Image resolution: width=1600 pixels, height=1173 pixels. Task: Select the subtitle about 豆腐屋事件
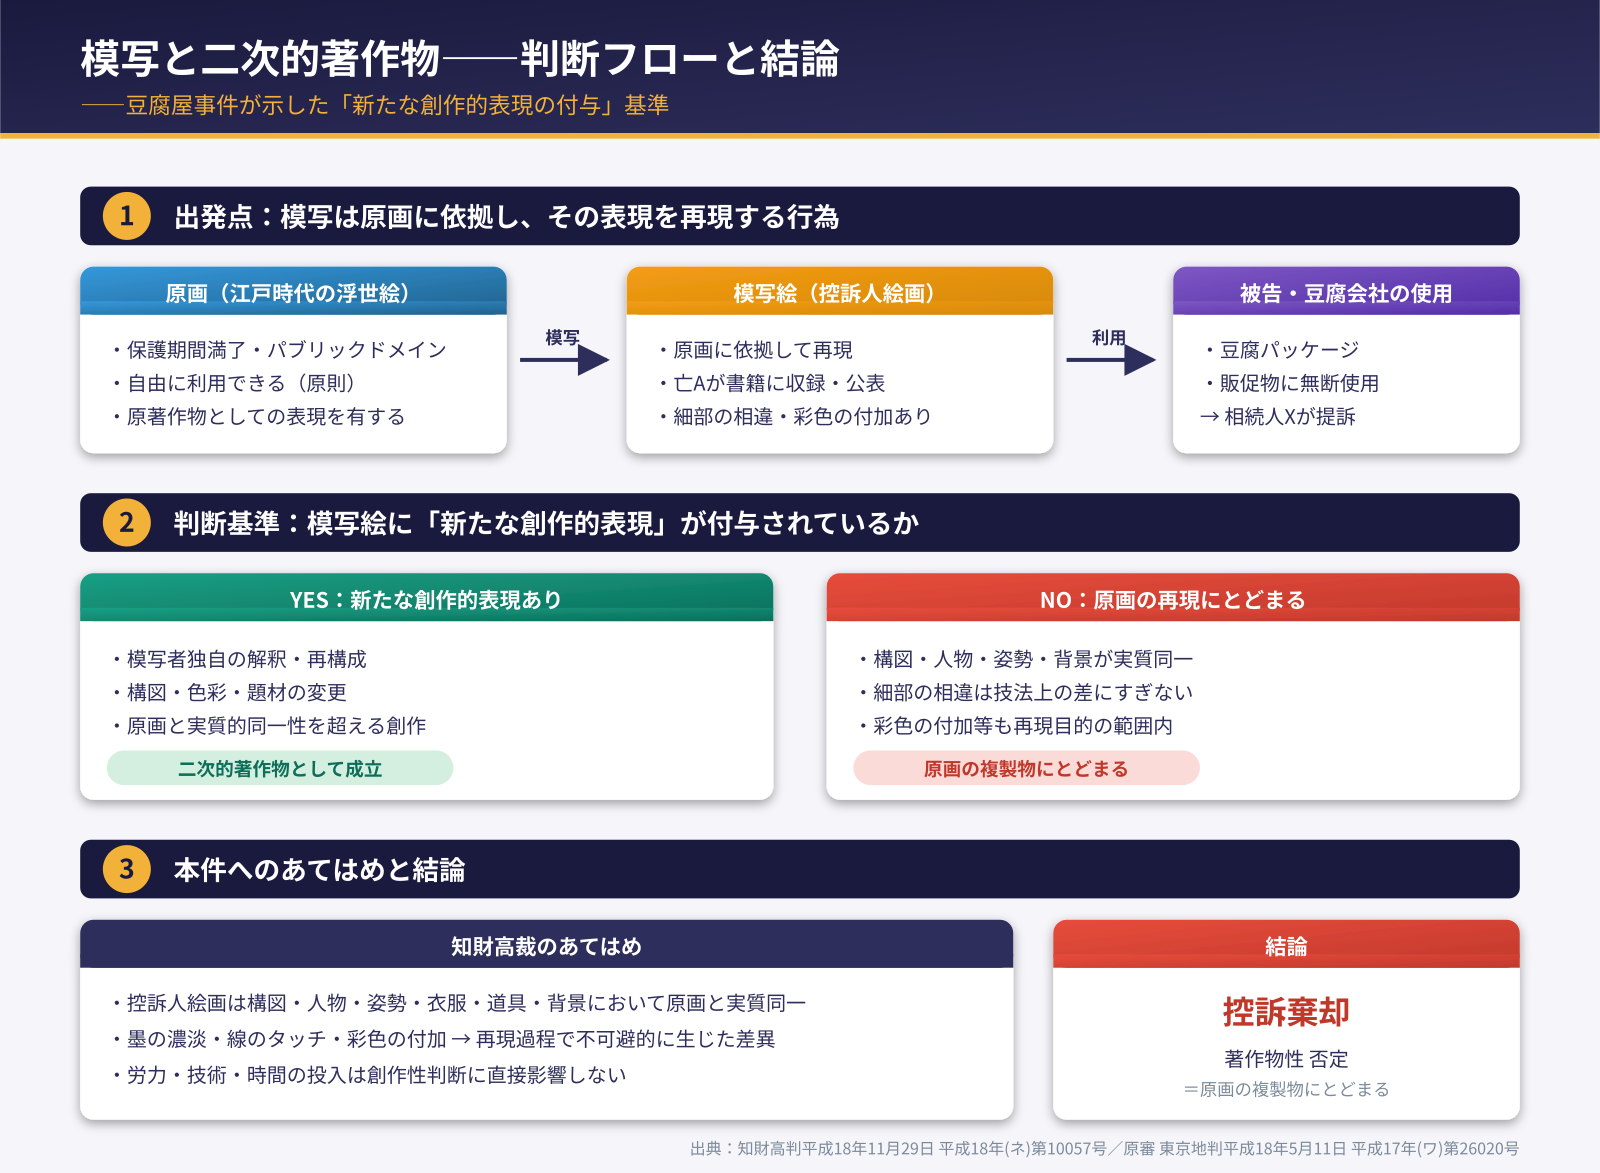pos(375,105)
